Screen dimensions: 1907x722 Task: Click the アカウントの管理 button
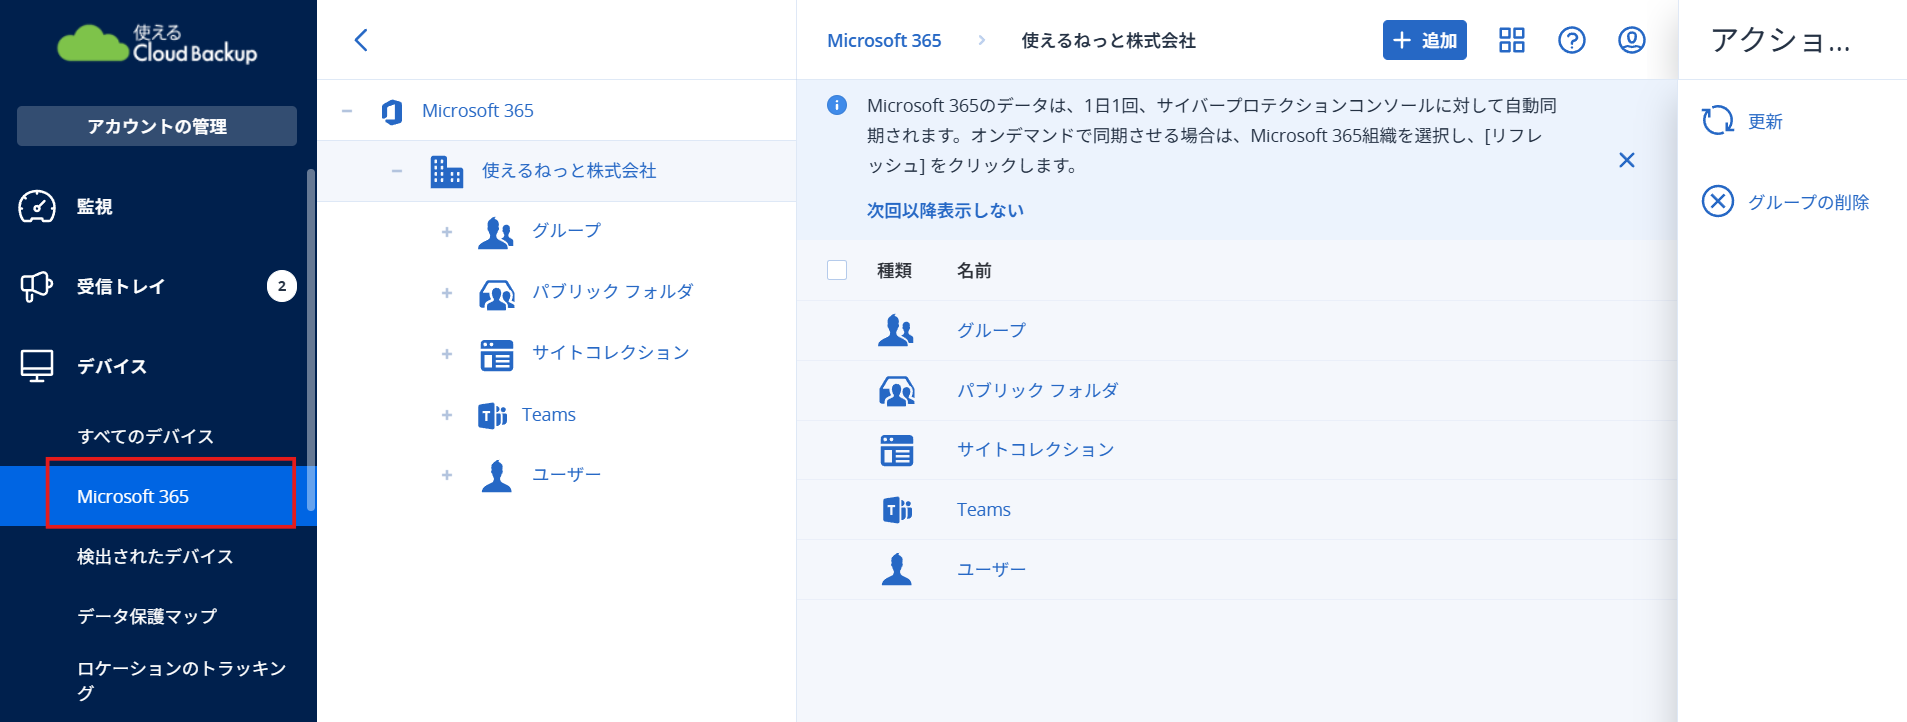coord(157,126)
